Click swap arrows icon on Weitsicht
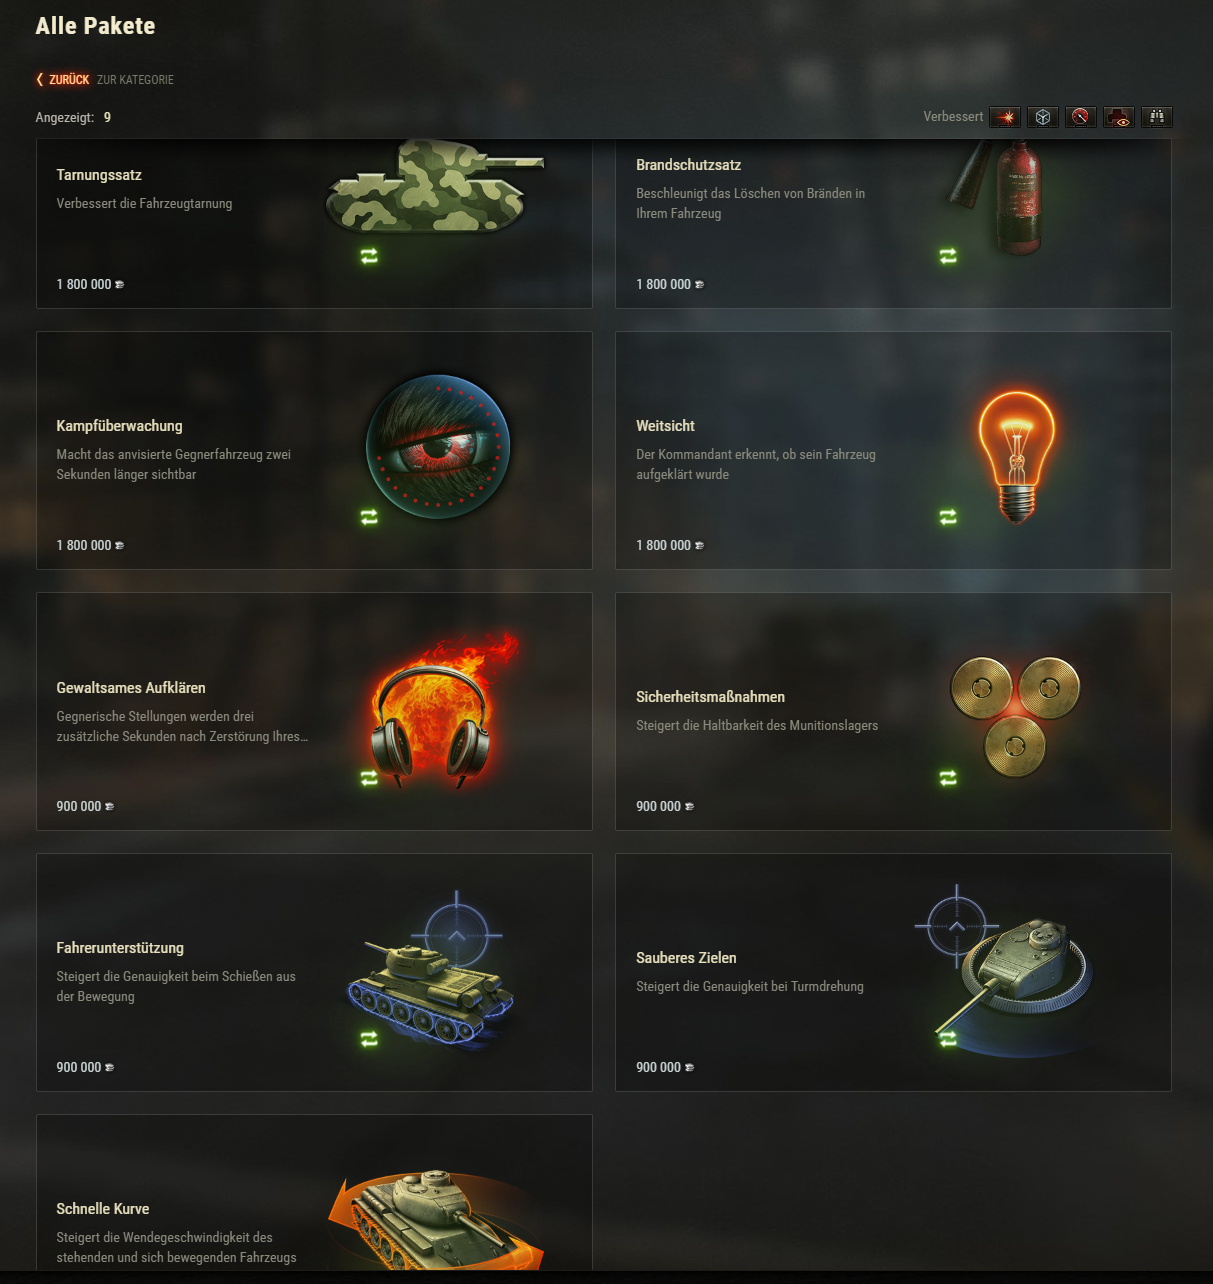Viewport: 1213px width, 1284px height. pyautogui.click(x=948, y=517)
